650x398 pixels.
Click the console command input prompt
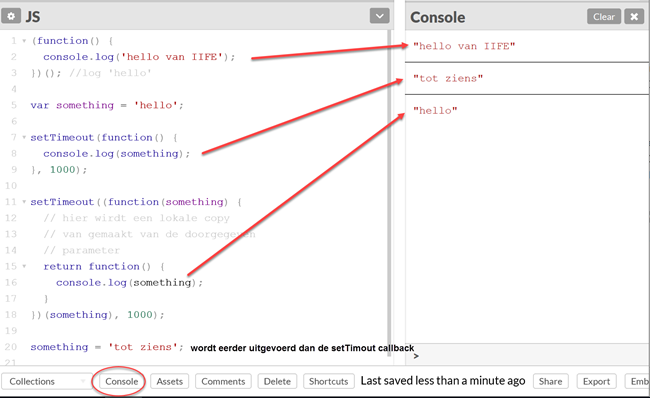[526, 356]
